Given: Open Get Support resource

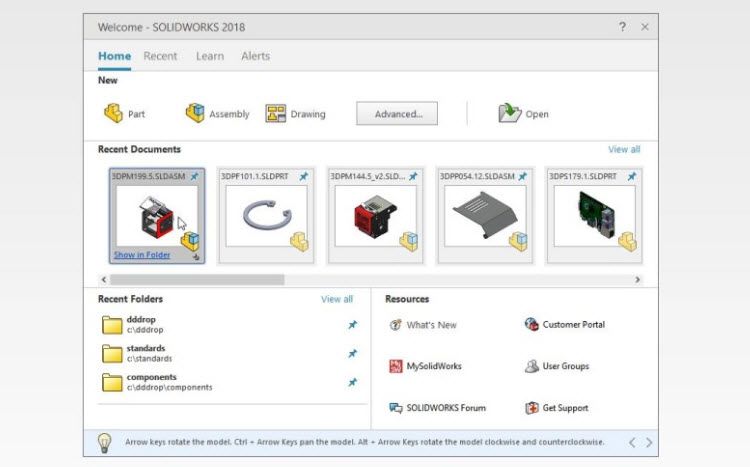Looking at the screenshot, I should pos(556,408).
